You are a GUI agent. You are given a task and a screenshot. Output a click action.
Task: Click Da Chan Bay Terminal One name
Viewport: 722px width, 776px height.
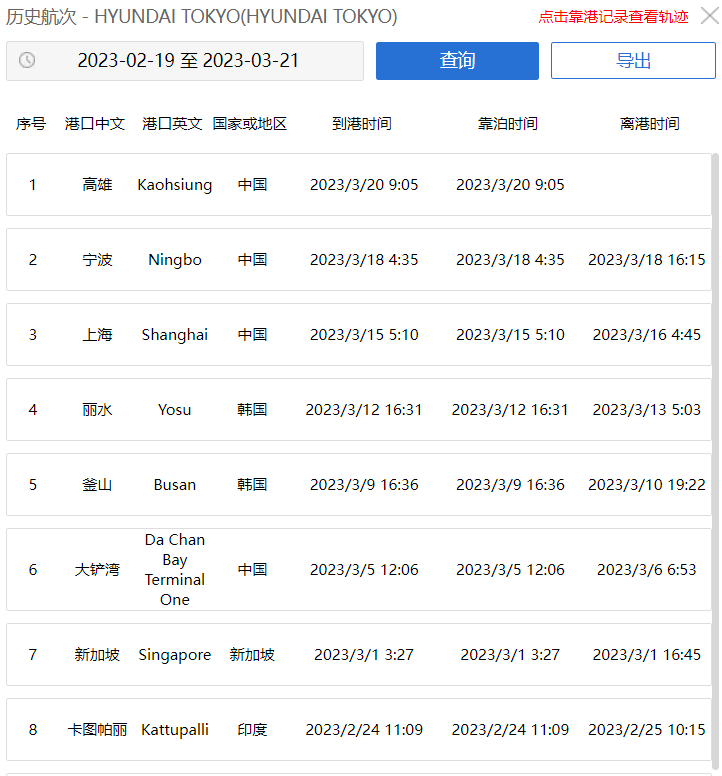pyautogui.click(x=175, y=570)
